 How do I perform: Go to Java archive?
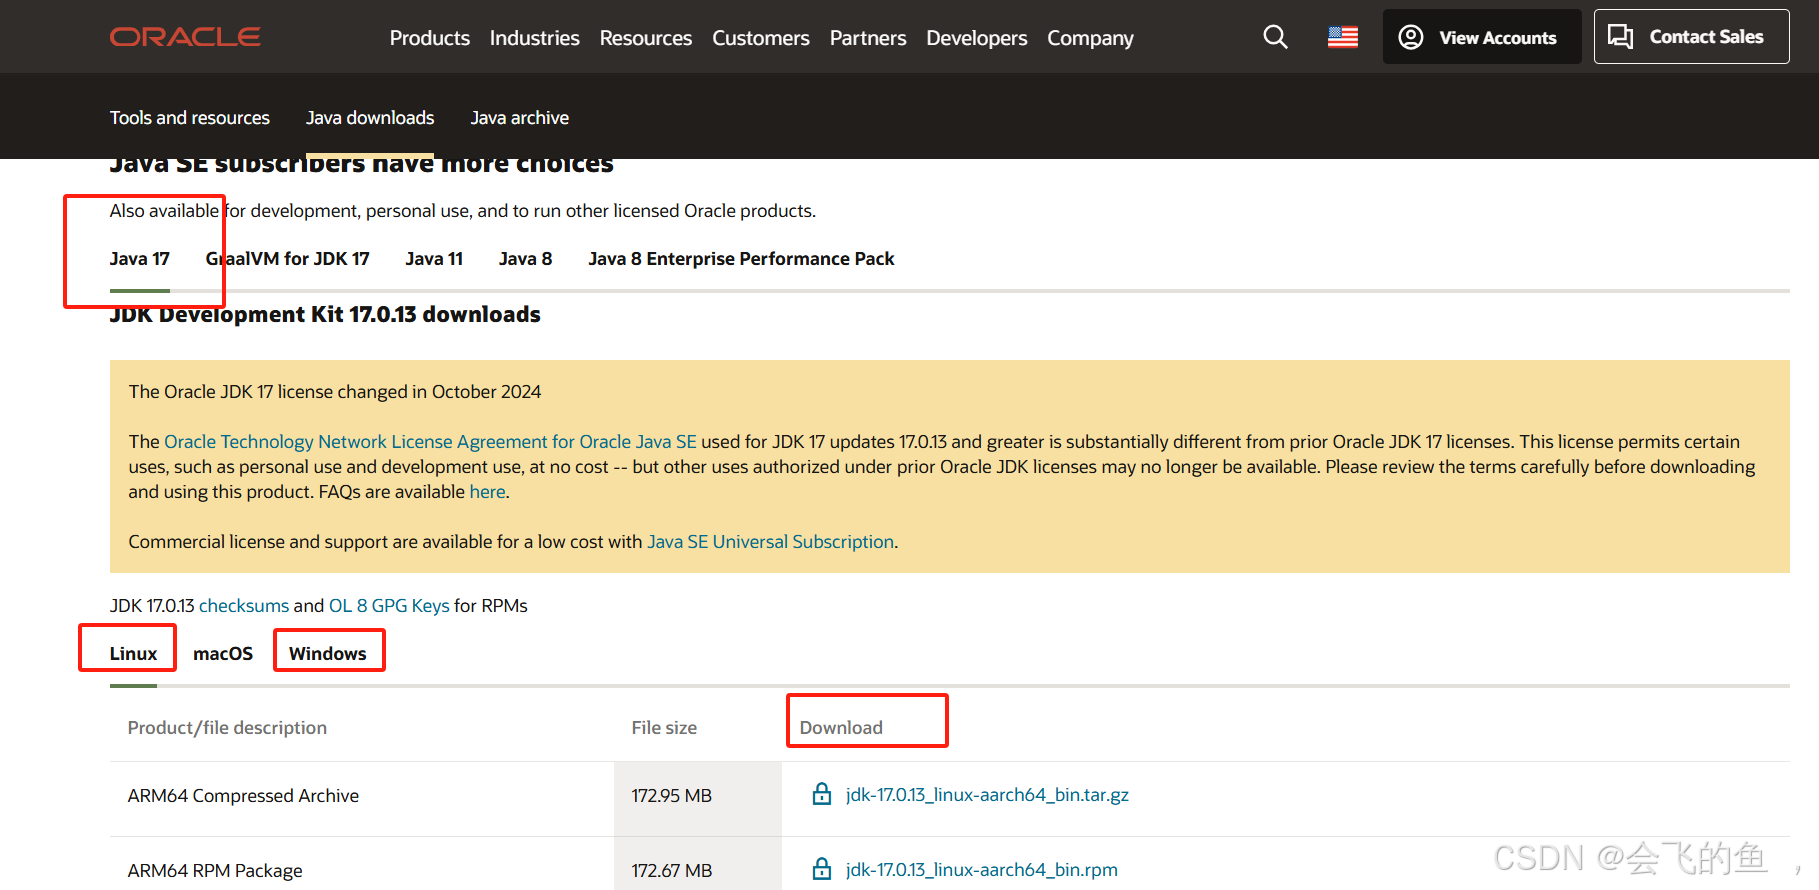[x=520, y=118]
